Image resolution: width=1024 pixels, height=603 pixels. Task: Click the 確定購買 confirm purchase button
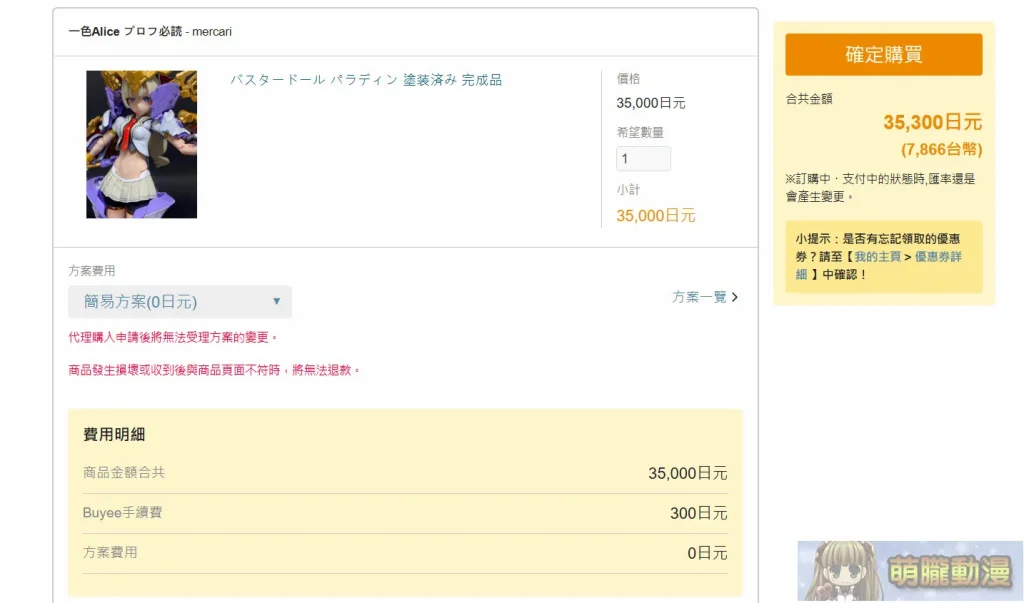coord(884,55)
